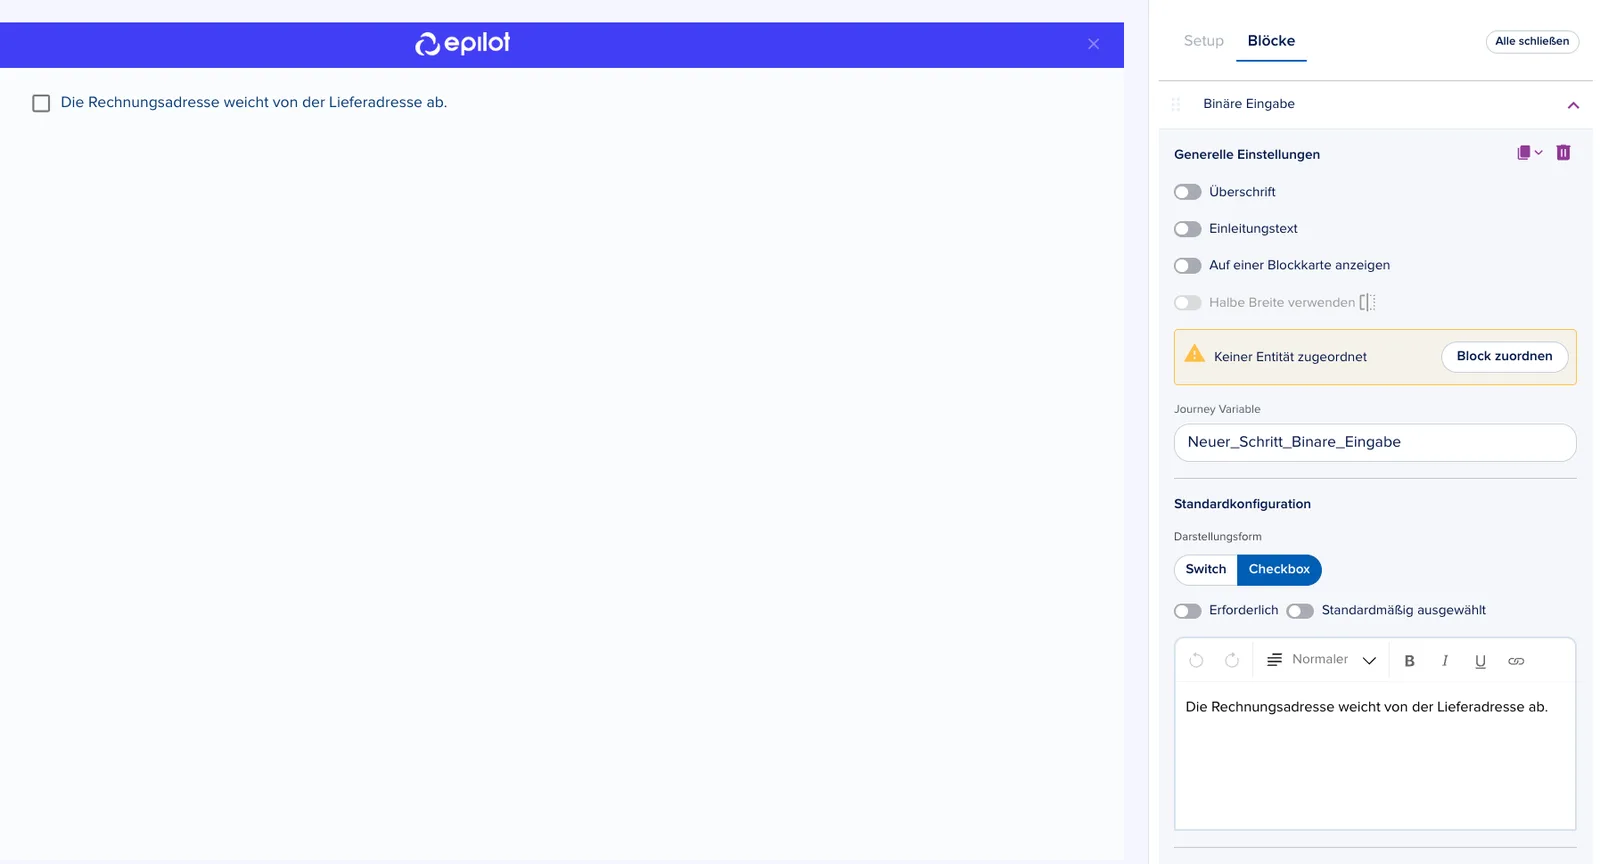Screen dimensions: 1600x864
Task: Click the Journey Variable input field
Action: 1375,443
